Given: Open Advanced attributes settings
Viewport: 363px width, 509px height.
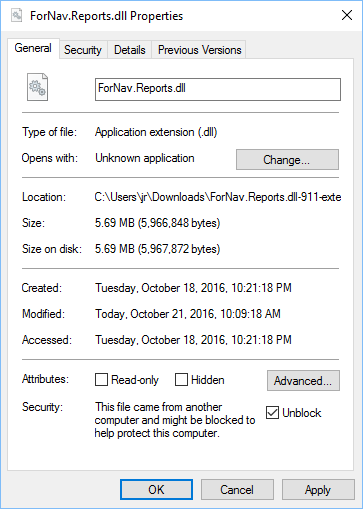Looking at the screenshot, I should [x=303, y=380].
